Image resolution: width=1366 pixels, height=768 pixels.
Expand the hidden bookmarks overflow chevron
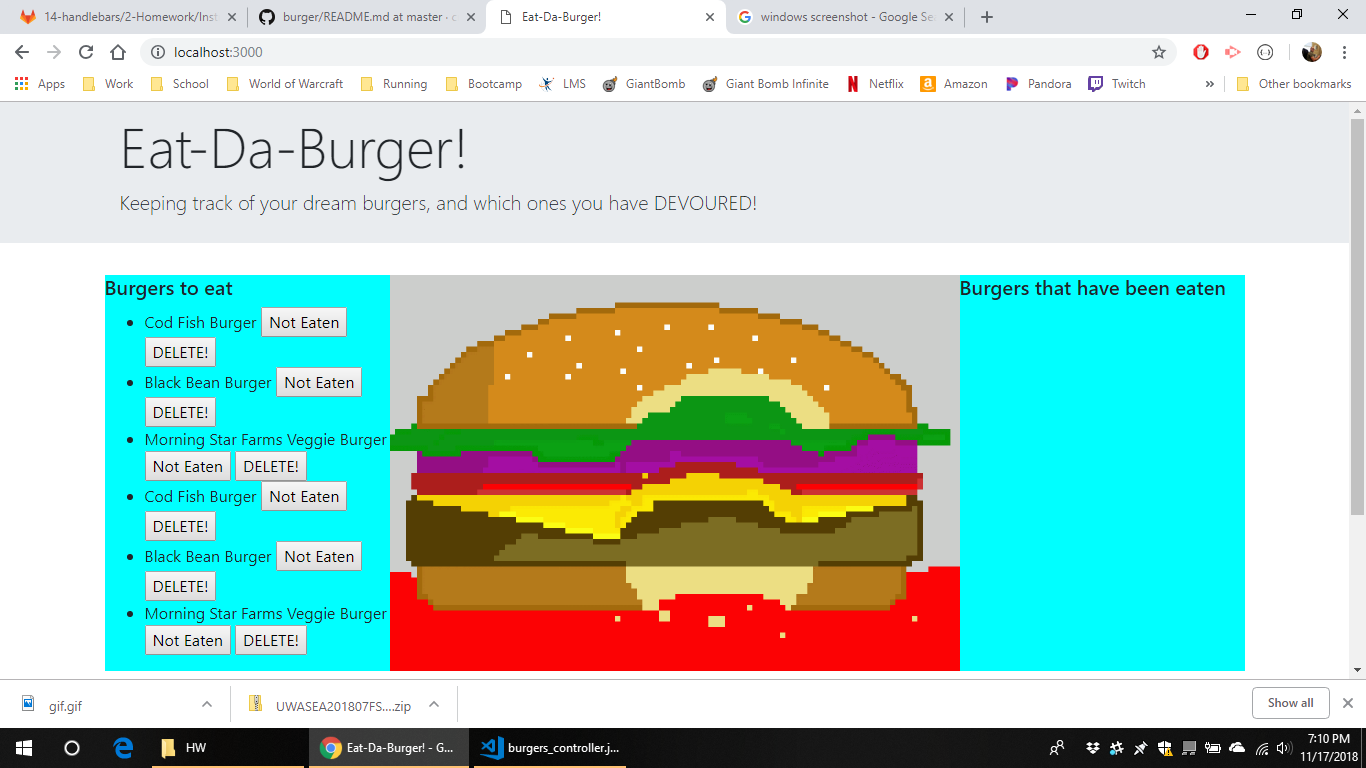[1209, 84]
